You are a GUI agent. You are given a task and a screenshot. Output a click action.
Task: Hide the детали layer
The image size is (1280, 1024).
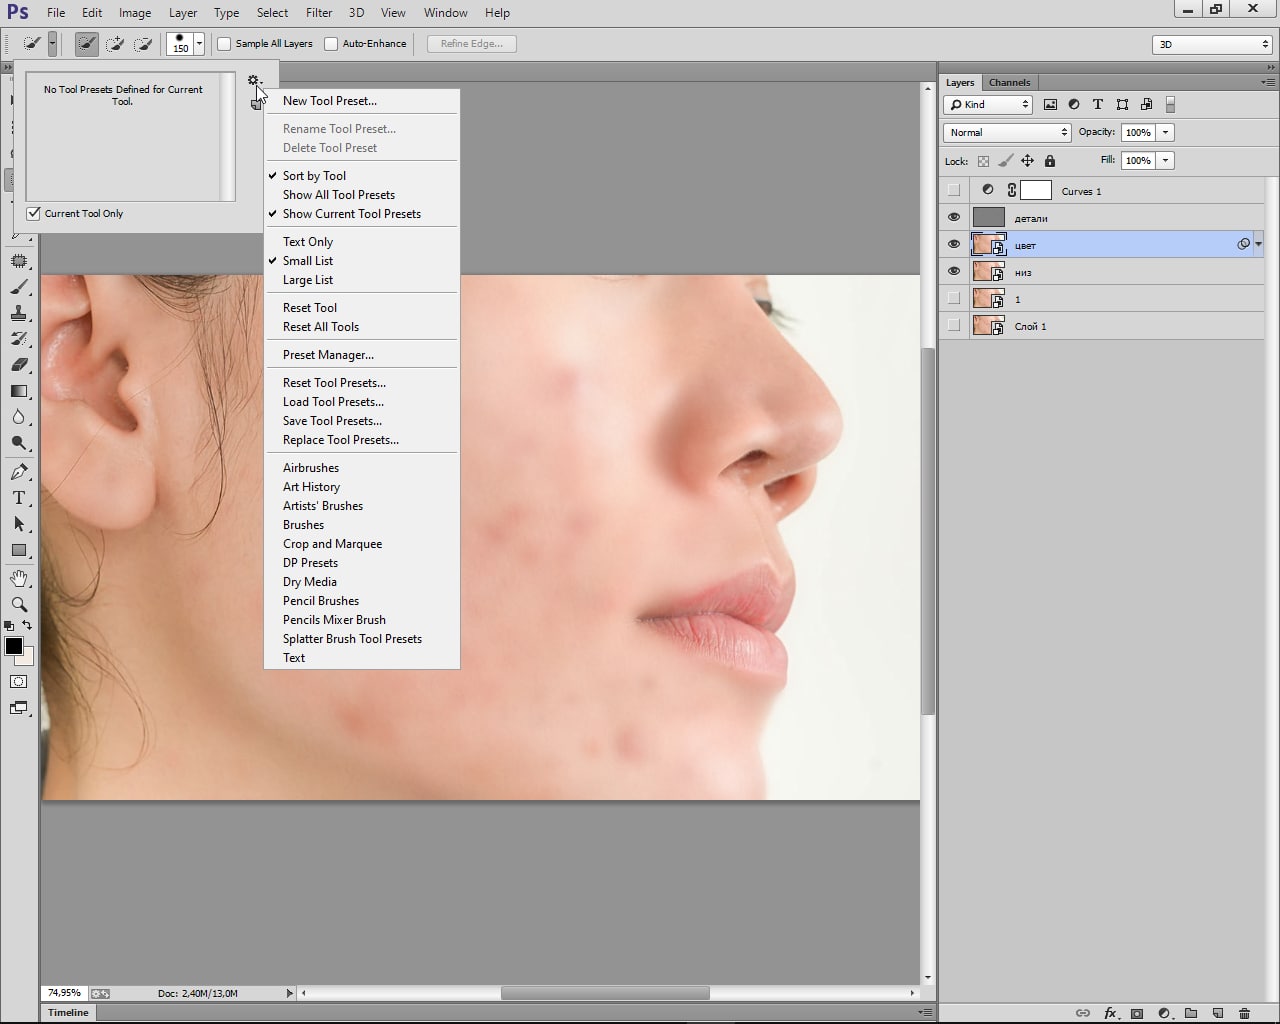(953, 218)
